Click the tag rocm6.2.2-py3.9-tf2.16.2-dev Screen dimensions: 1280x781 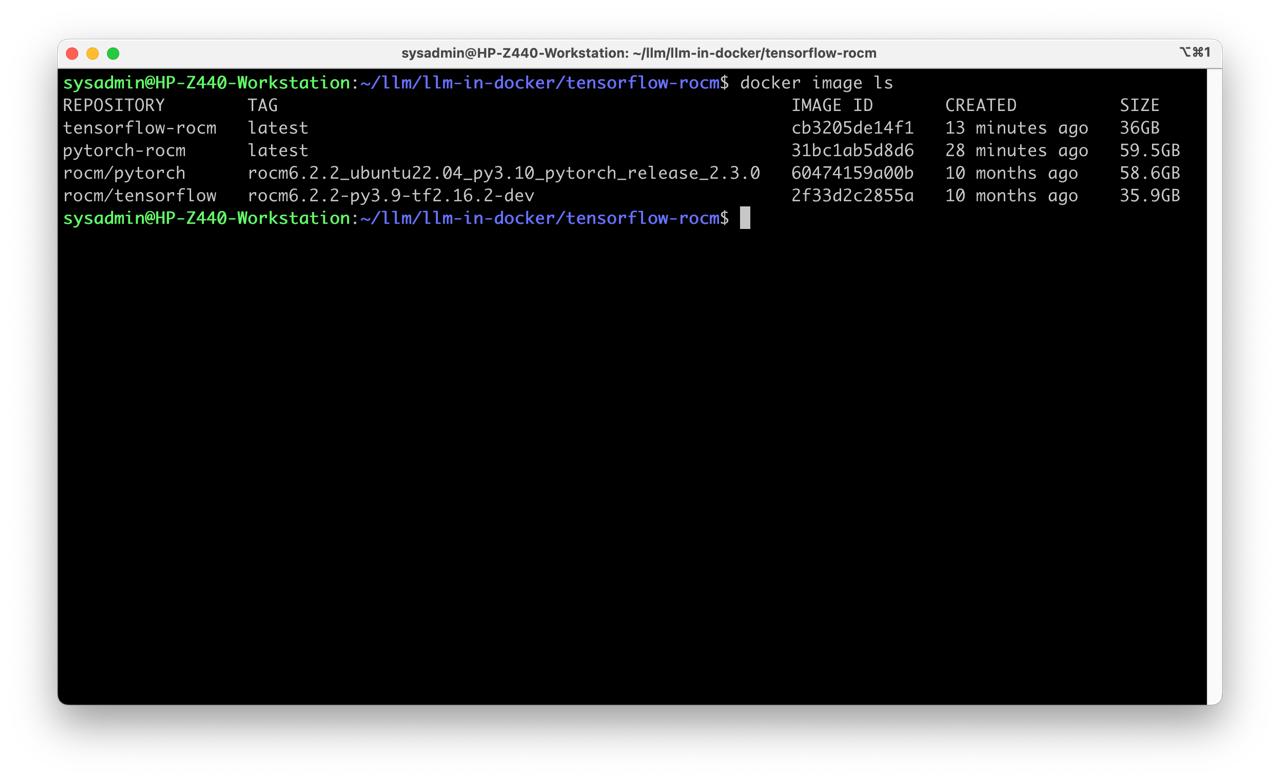[391, 195]
